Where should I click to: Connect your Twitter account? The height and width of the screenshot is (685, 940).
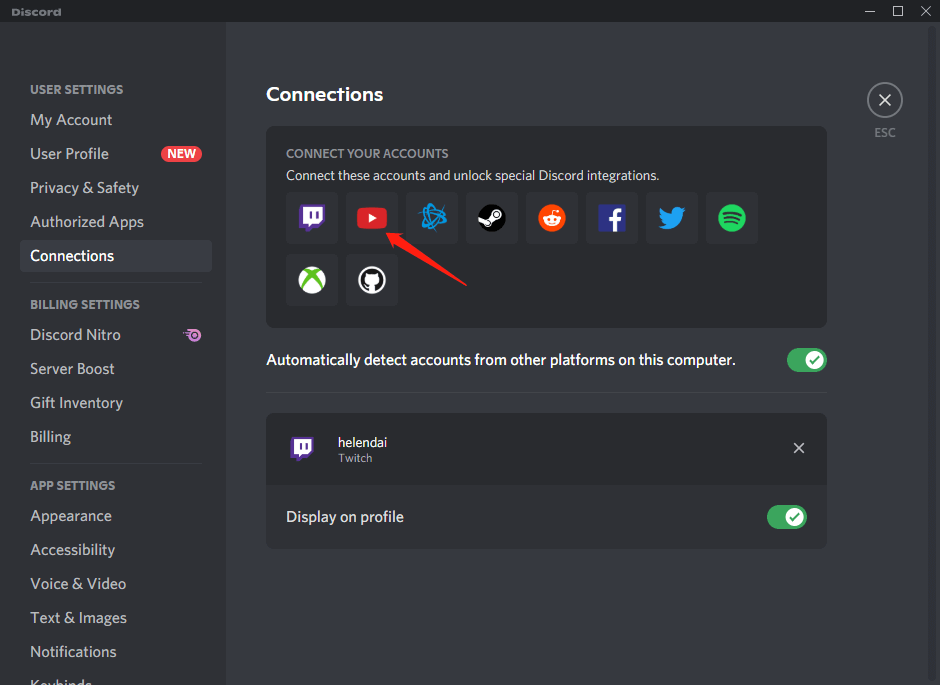click(671, 218)
